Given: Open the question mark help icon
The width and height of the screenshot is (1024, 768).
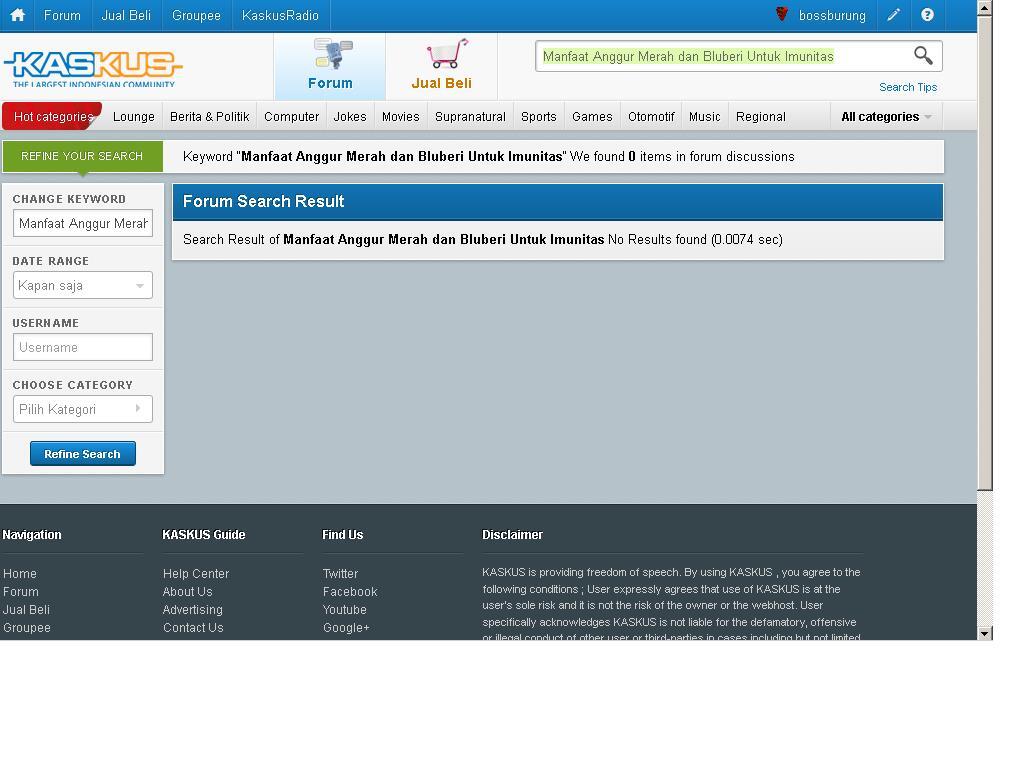Looking at the screenshot, I should pos(927,15).
